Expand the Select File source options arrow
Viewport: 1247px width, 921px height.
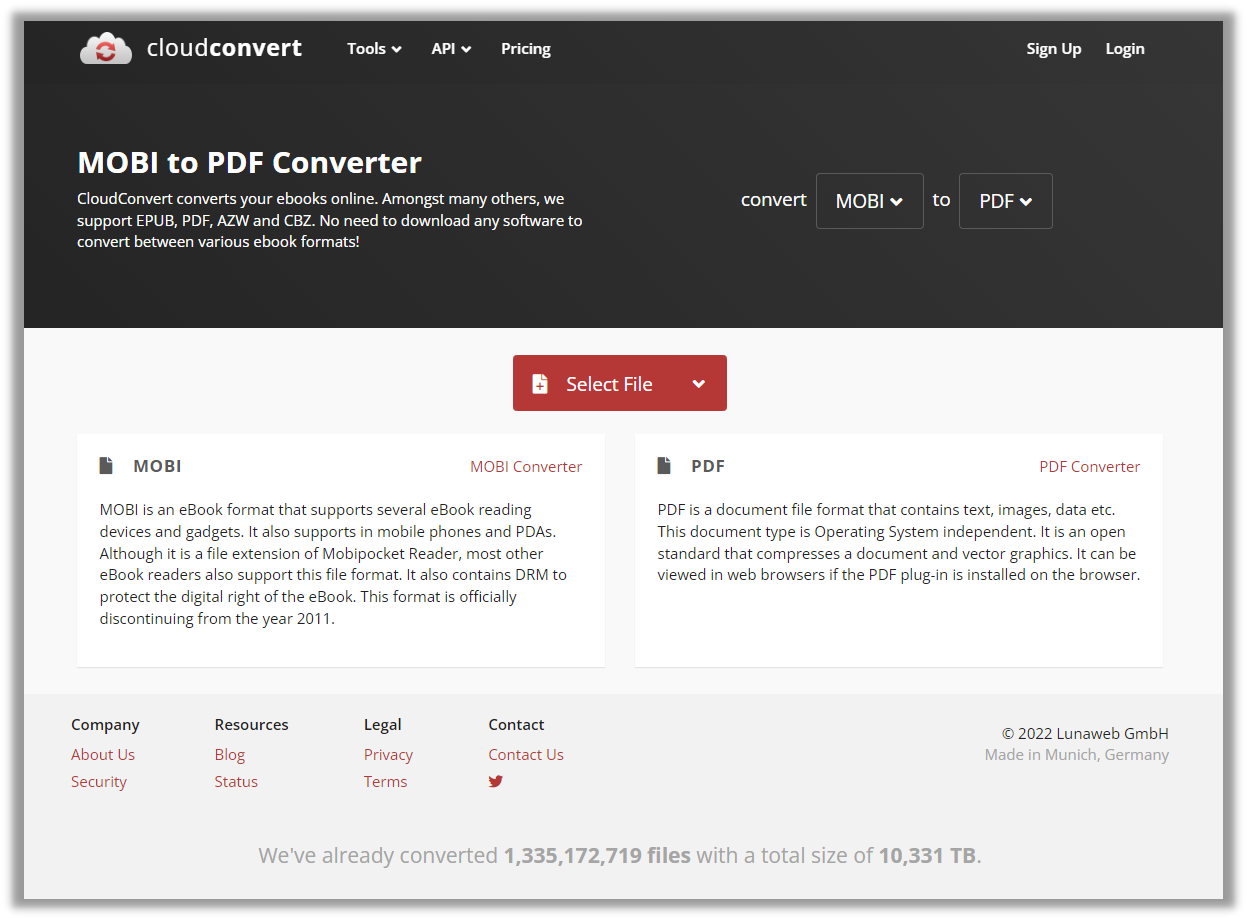click(699, 384)
